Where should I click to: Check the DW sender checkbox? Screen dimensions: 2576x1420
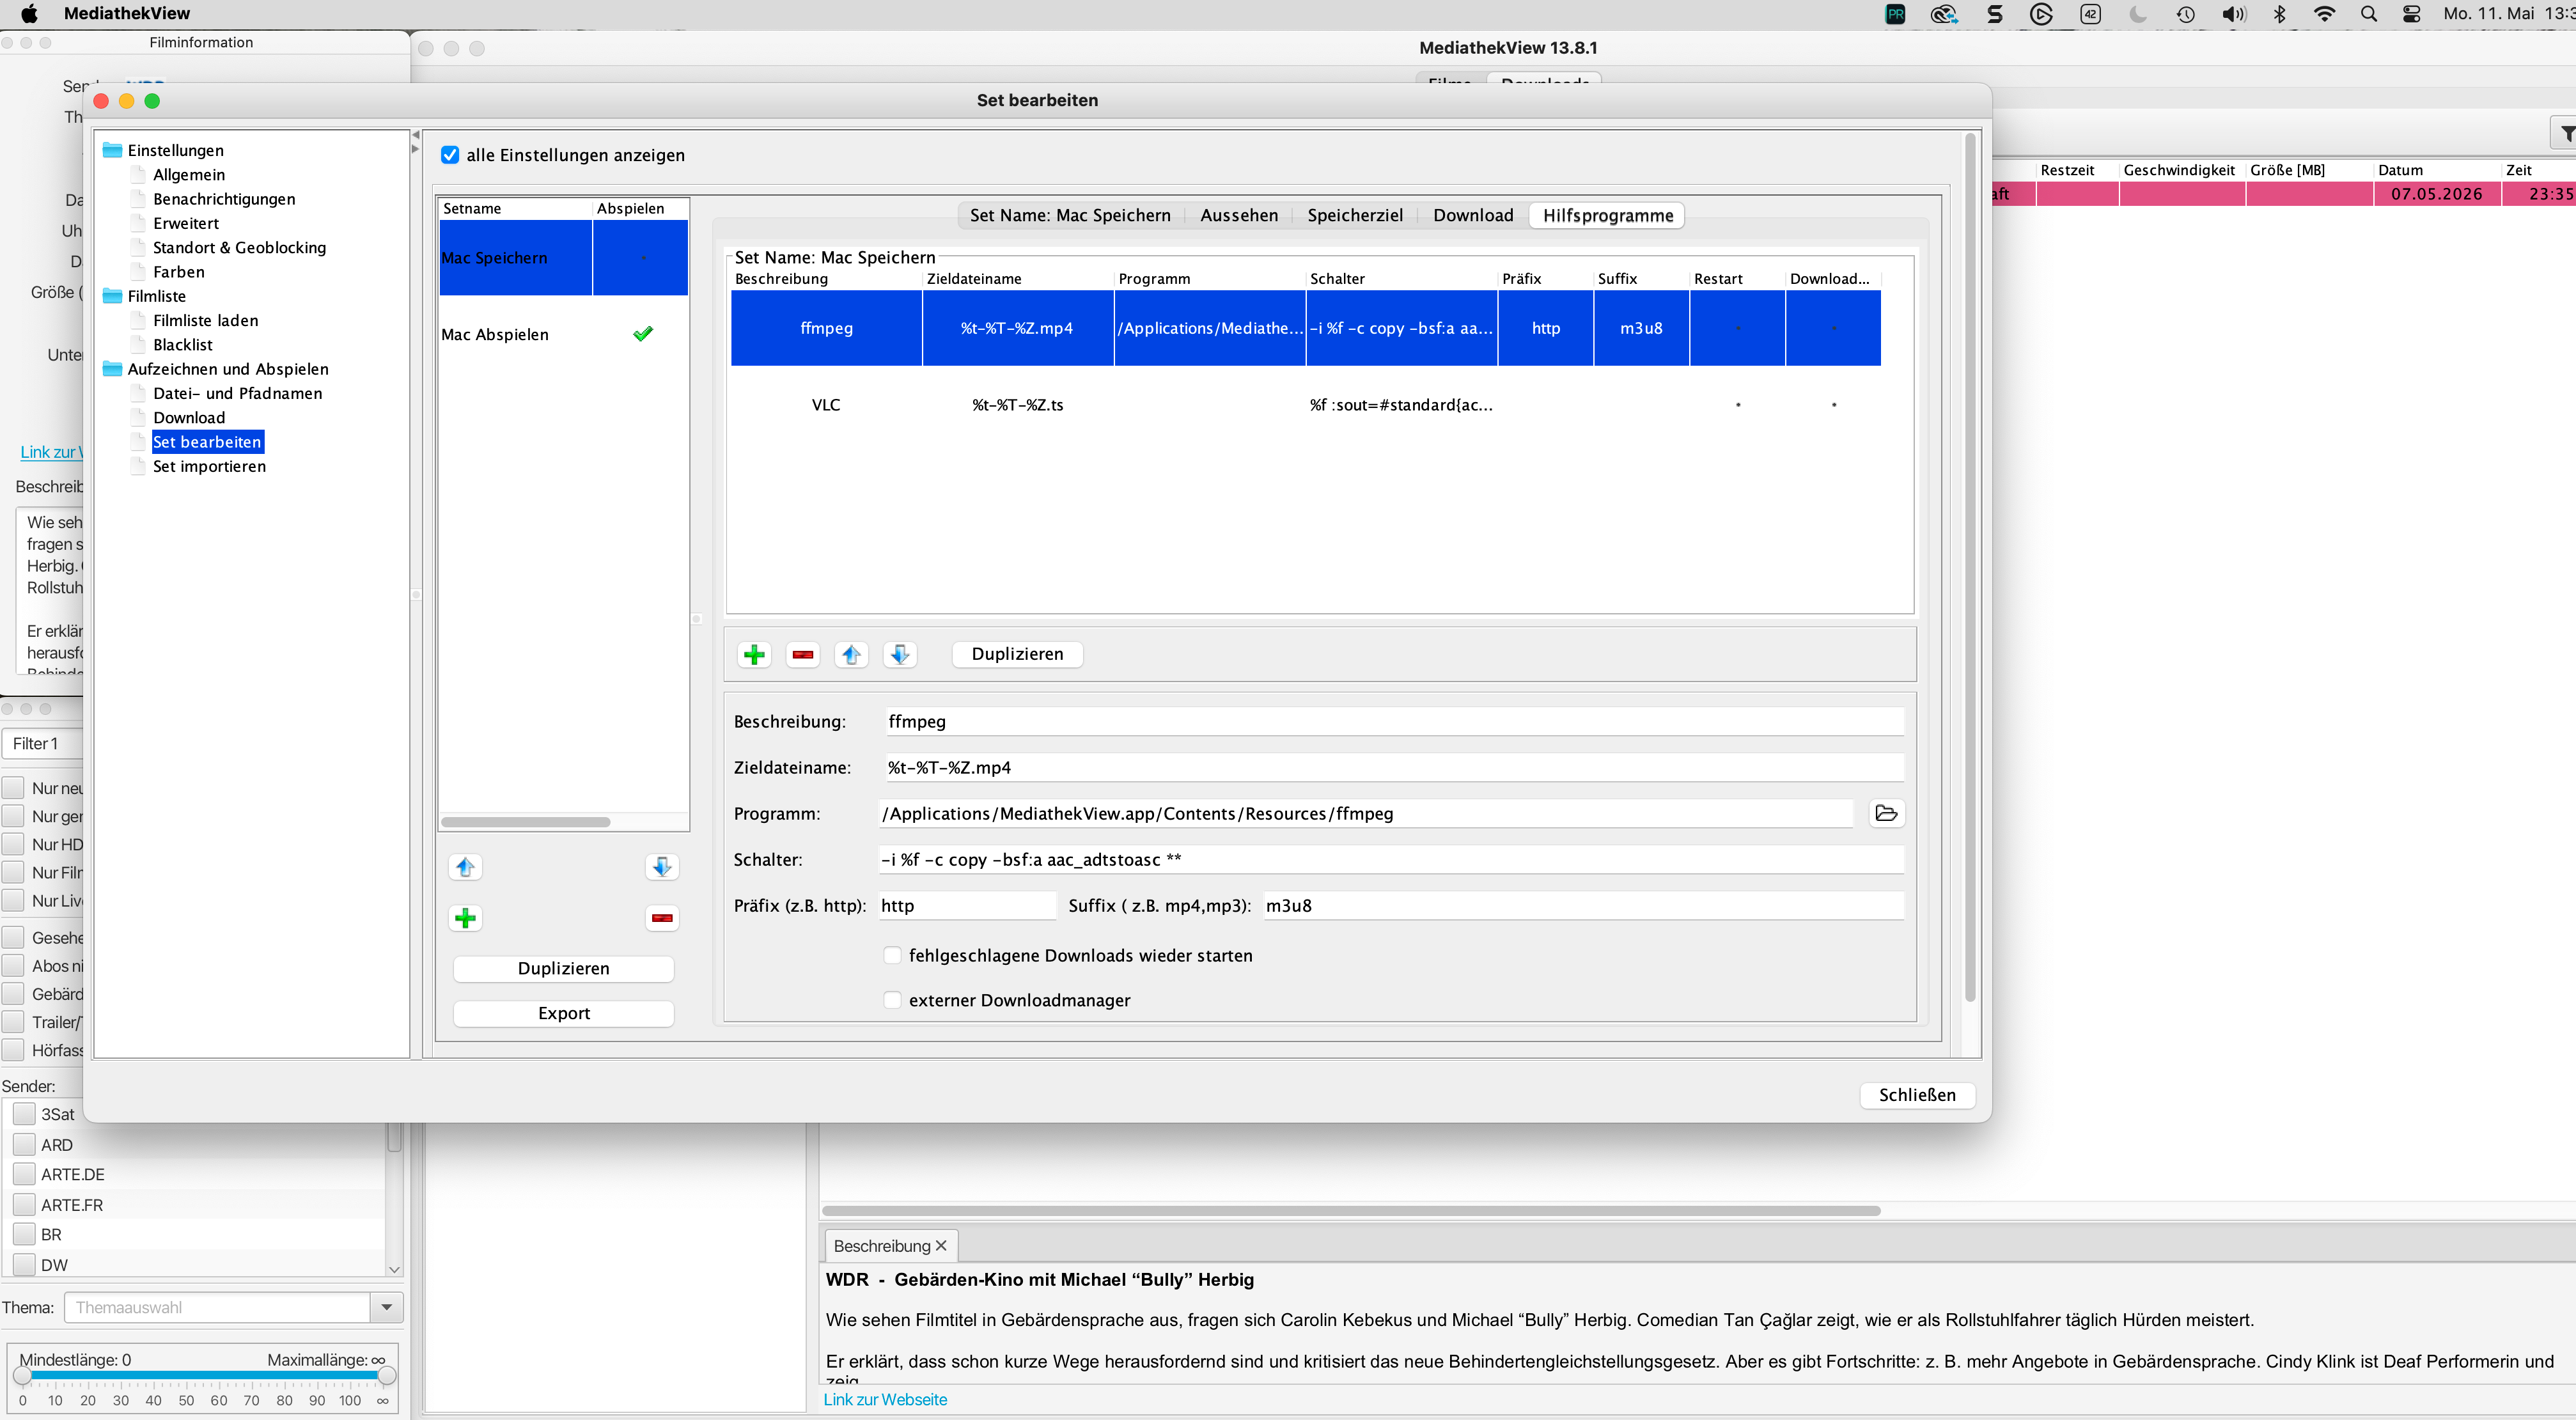coord(24,1265)
